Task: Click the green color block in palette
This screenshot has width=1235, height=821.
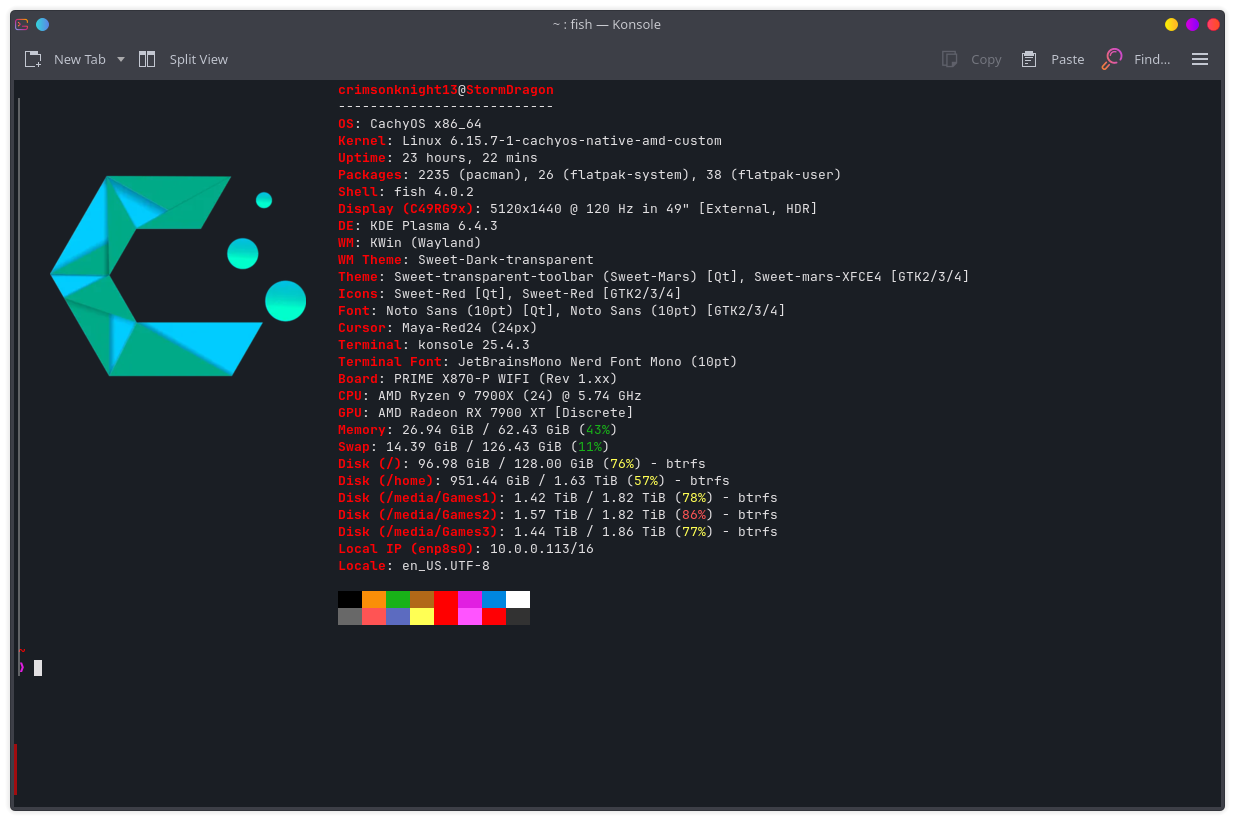Action: [398, 599]
